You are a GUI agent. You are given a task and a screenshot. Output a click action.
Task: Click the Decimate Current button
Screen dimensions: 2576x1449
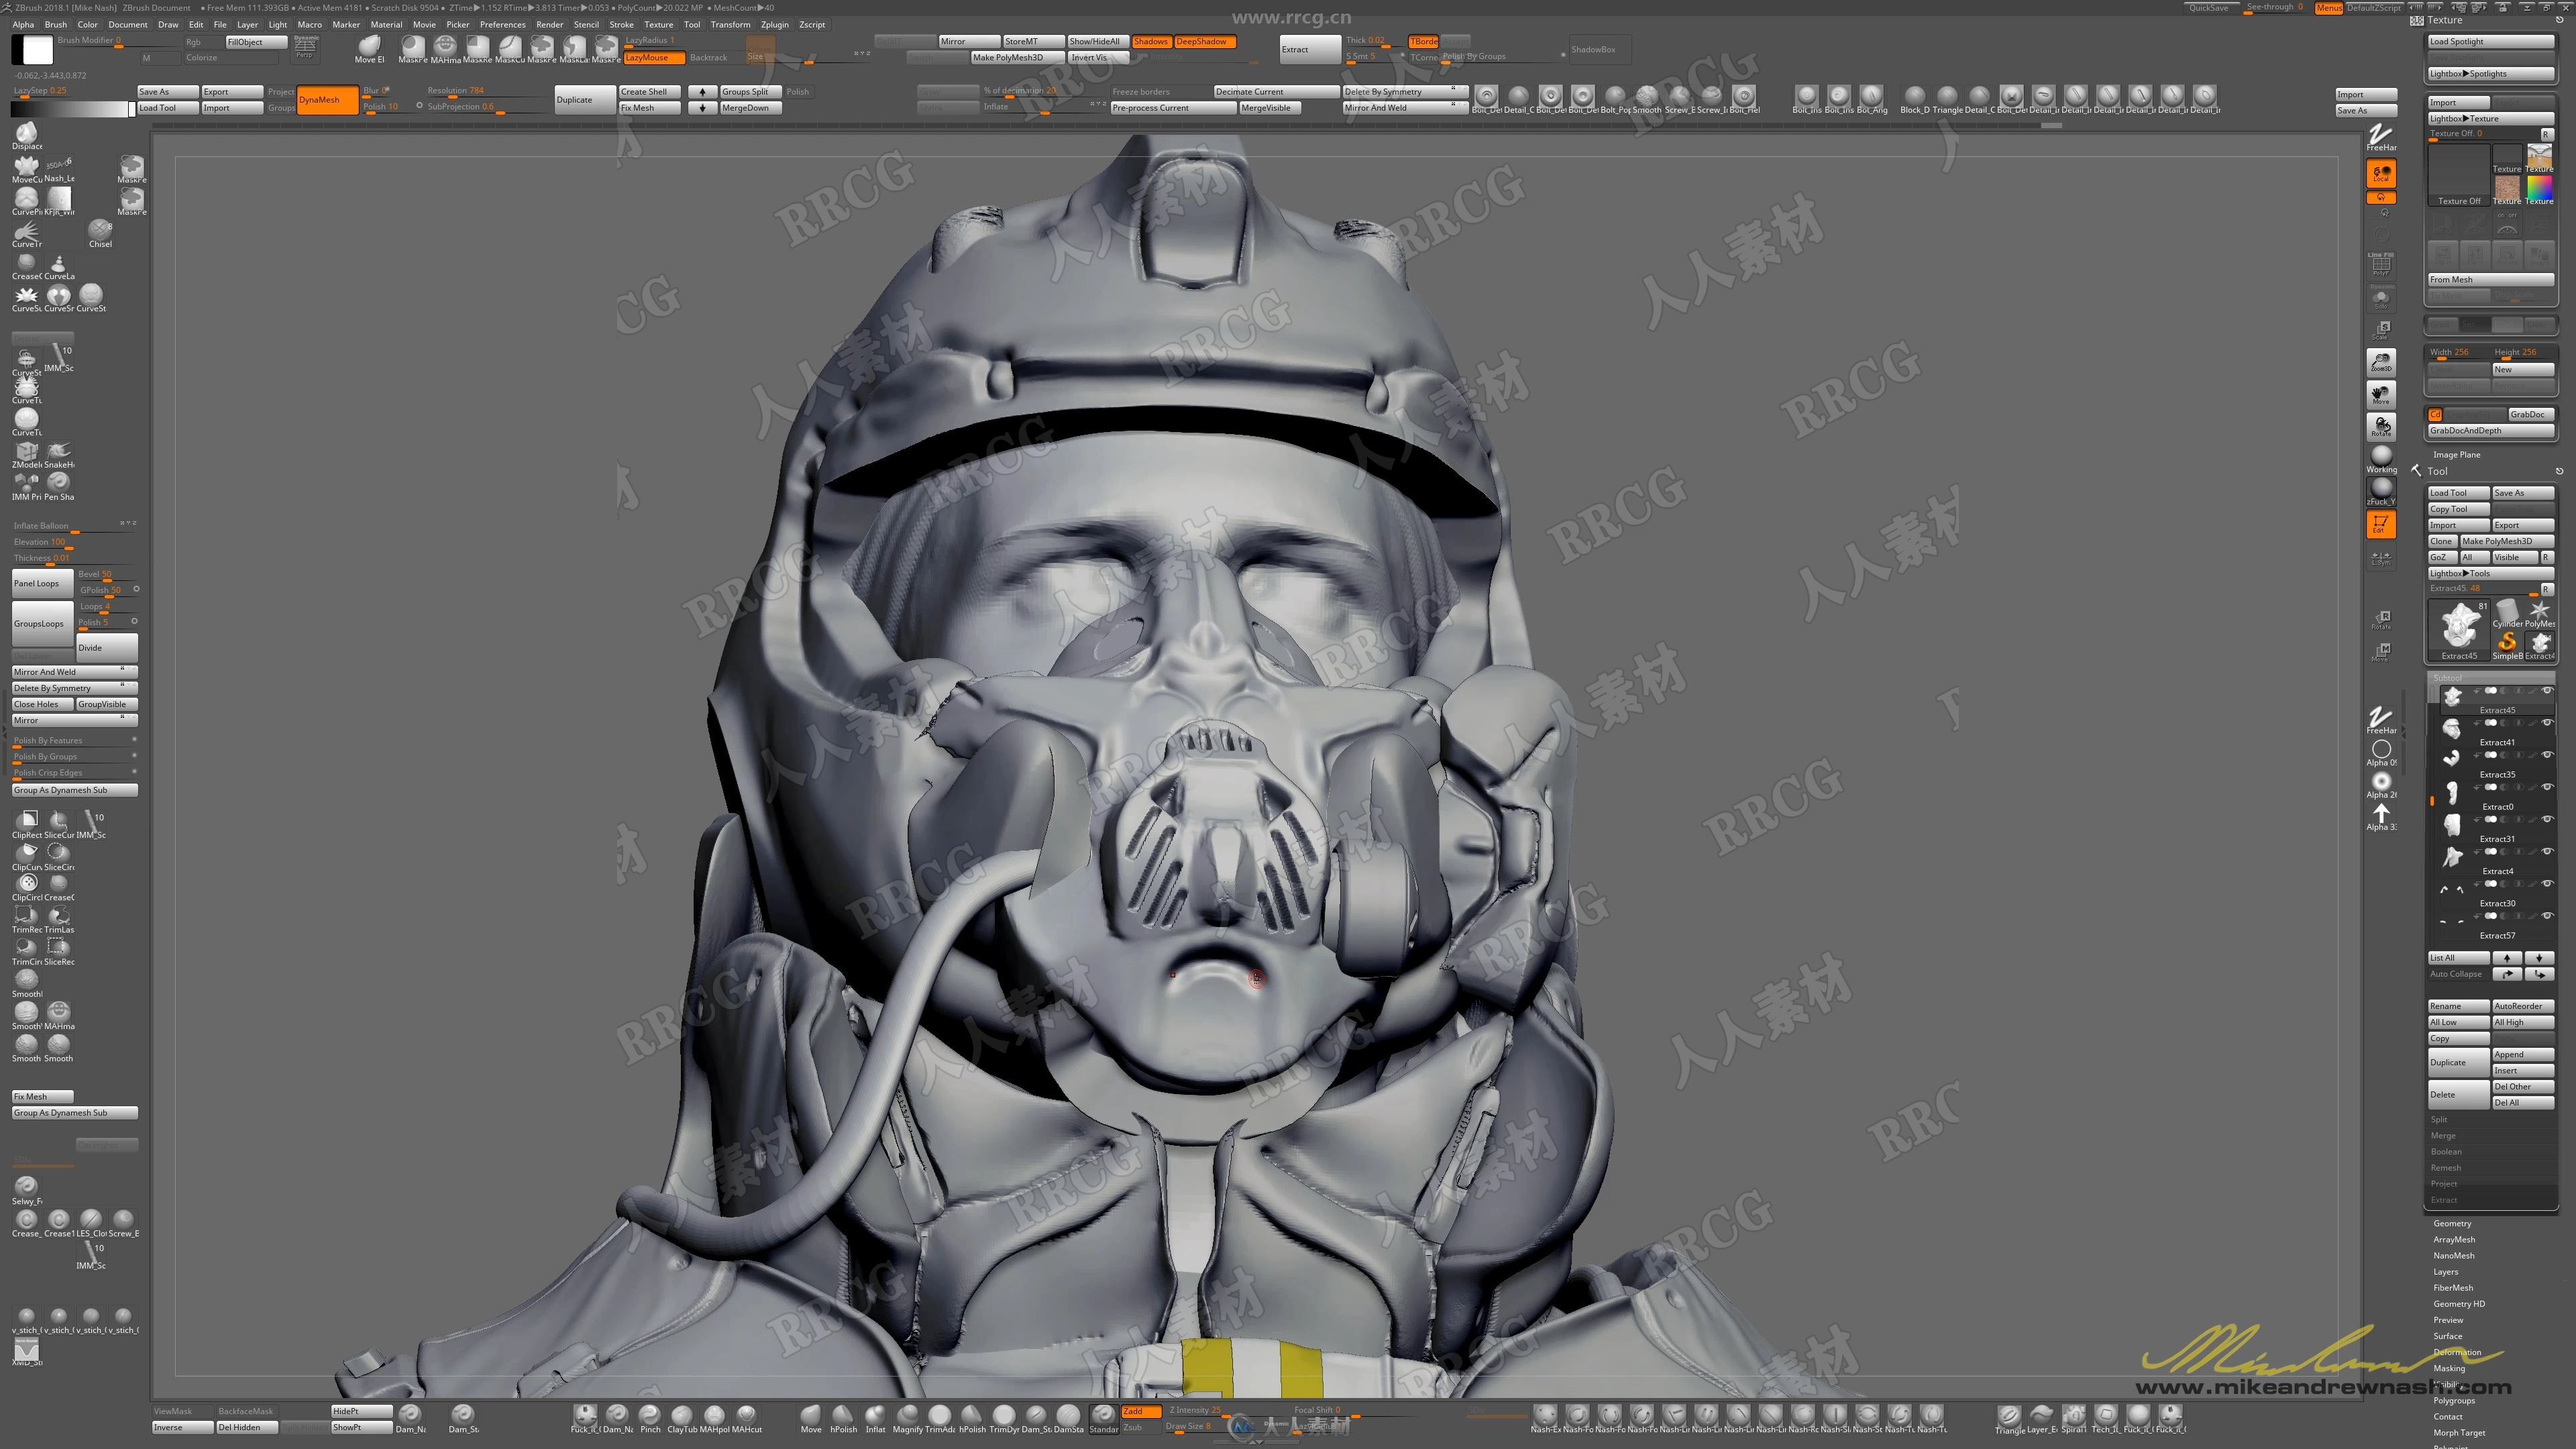[1276, 91]
